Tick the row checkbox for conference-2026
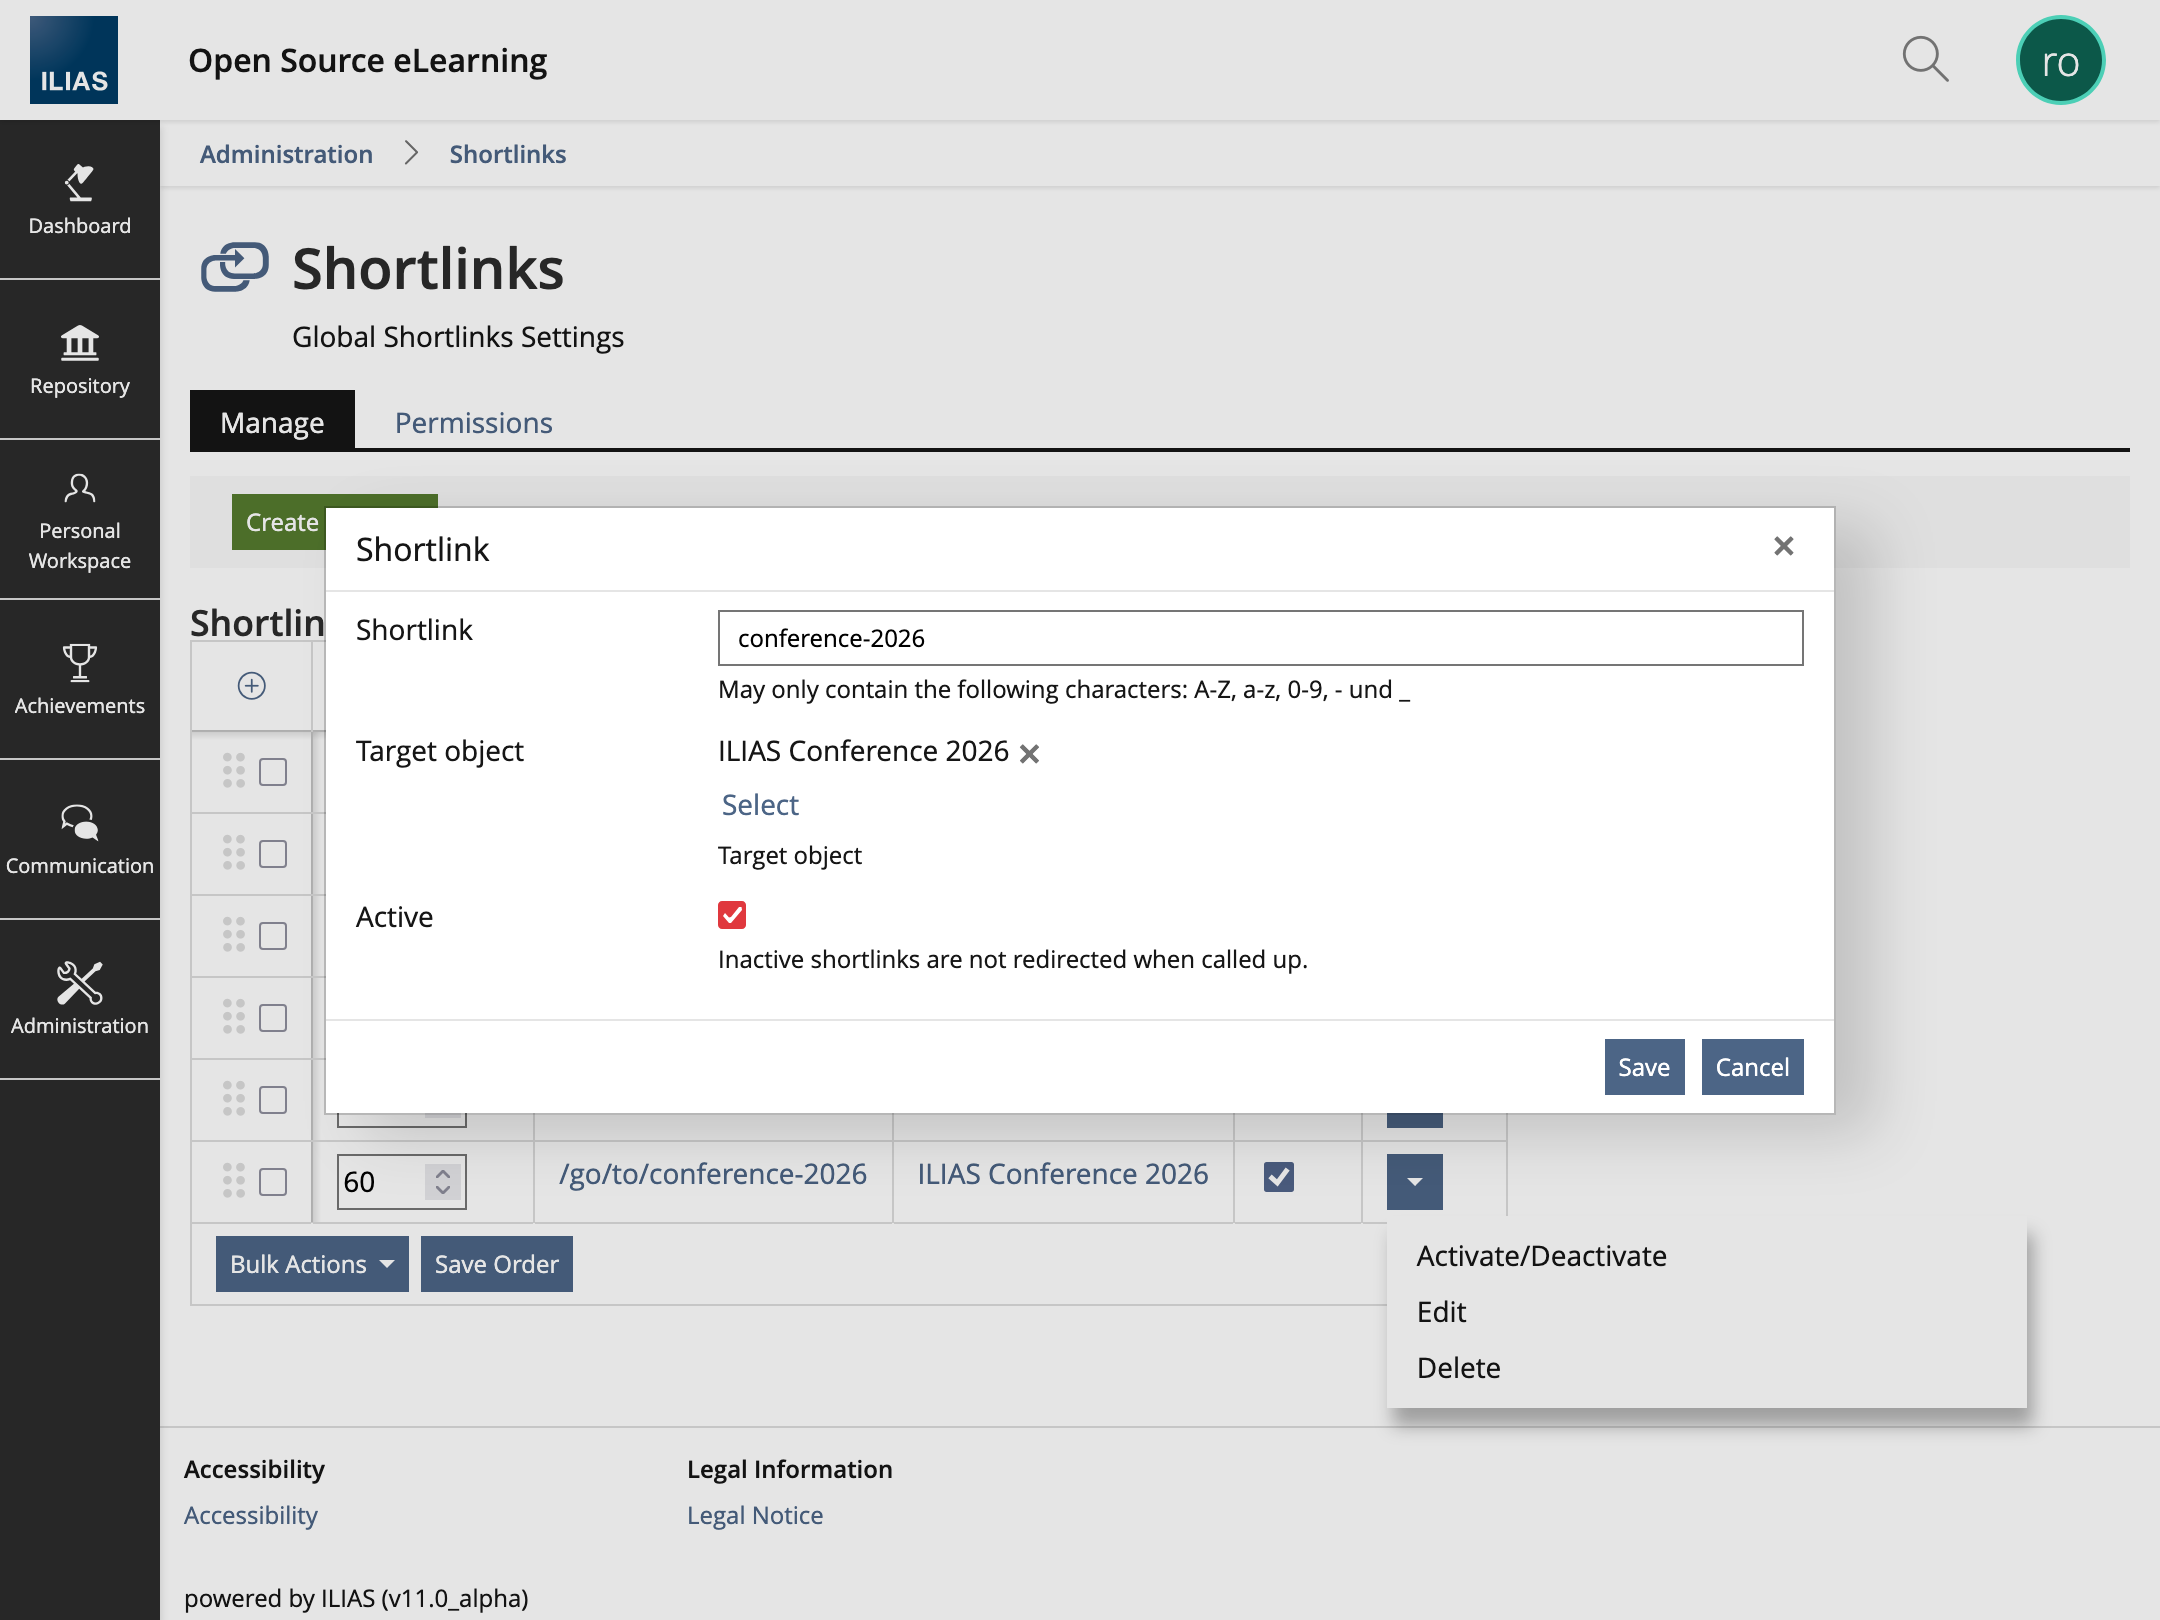 [273, 1182]
